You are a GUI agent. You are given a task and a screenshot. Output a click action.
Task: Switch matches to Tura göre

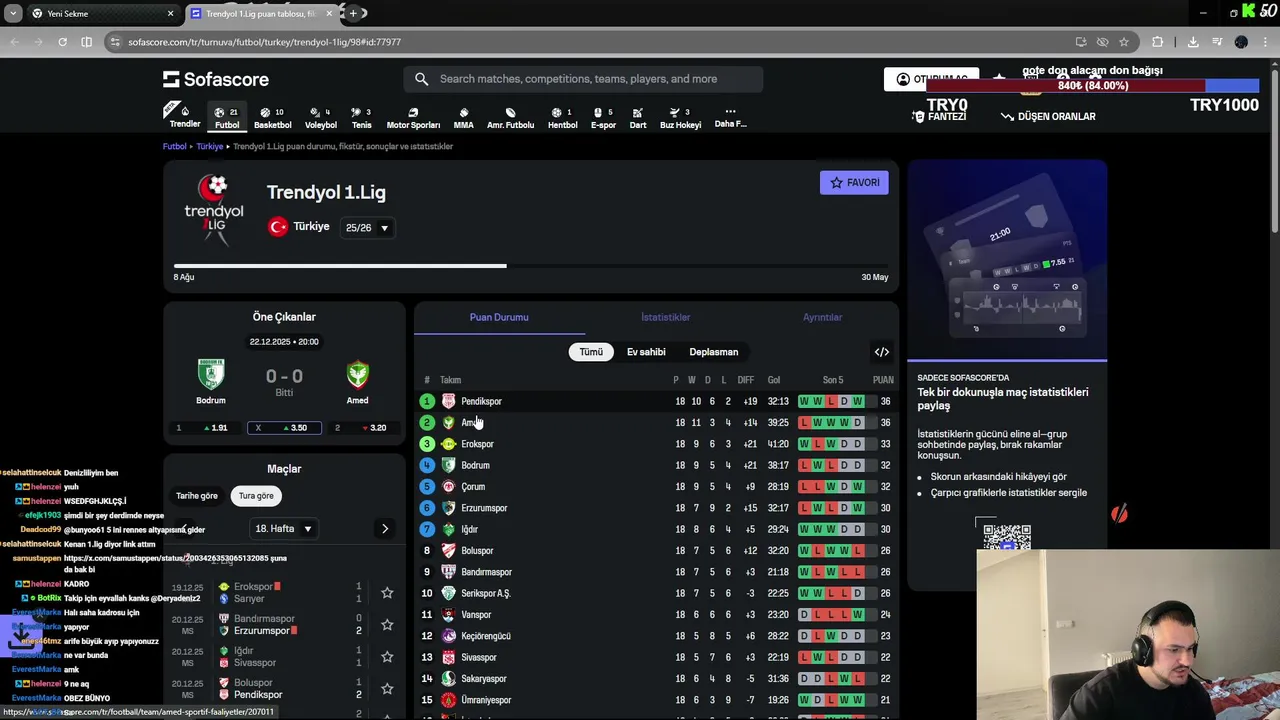tap(256, 496)
